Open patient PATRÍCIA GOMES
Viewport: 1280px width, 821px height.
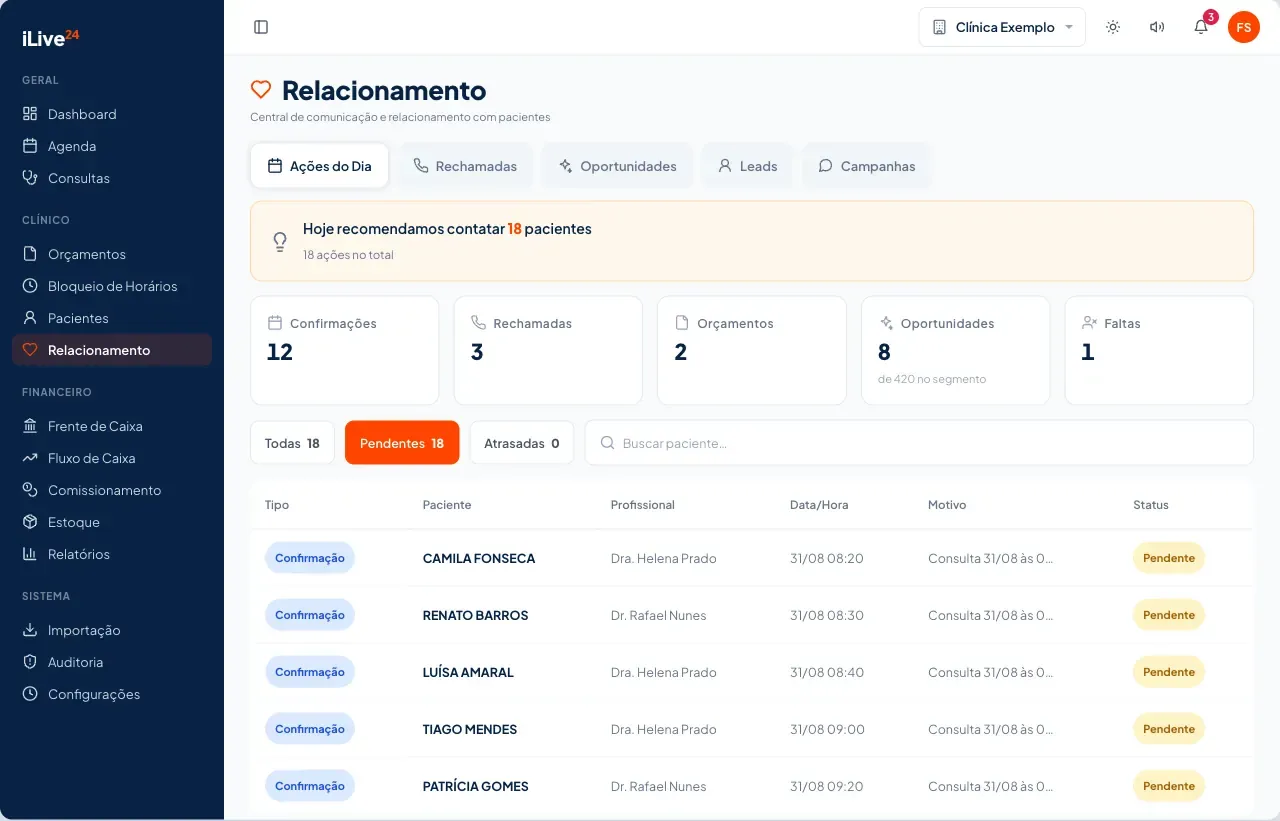coord(476,786)
